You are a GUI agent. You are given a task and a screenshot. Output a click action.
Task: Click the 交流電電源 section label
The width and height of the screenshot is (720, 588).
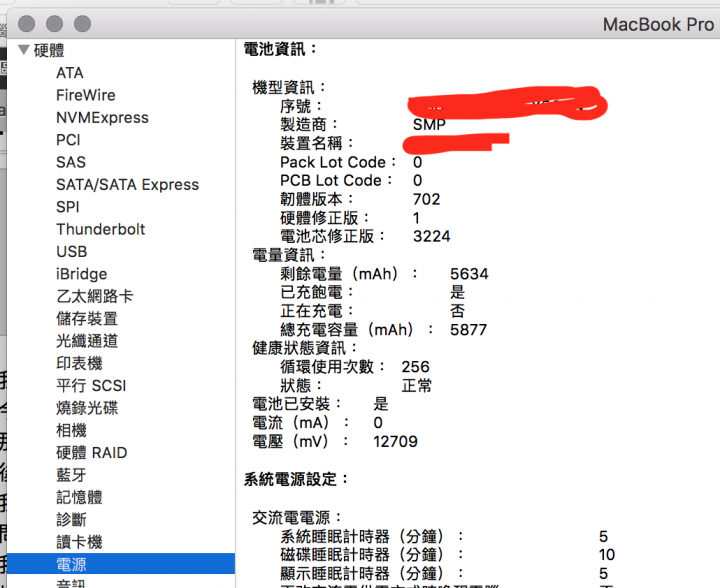[x=296, y=518]
